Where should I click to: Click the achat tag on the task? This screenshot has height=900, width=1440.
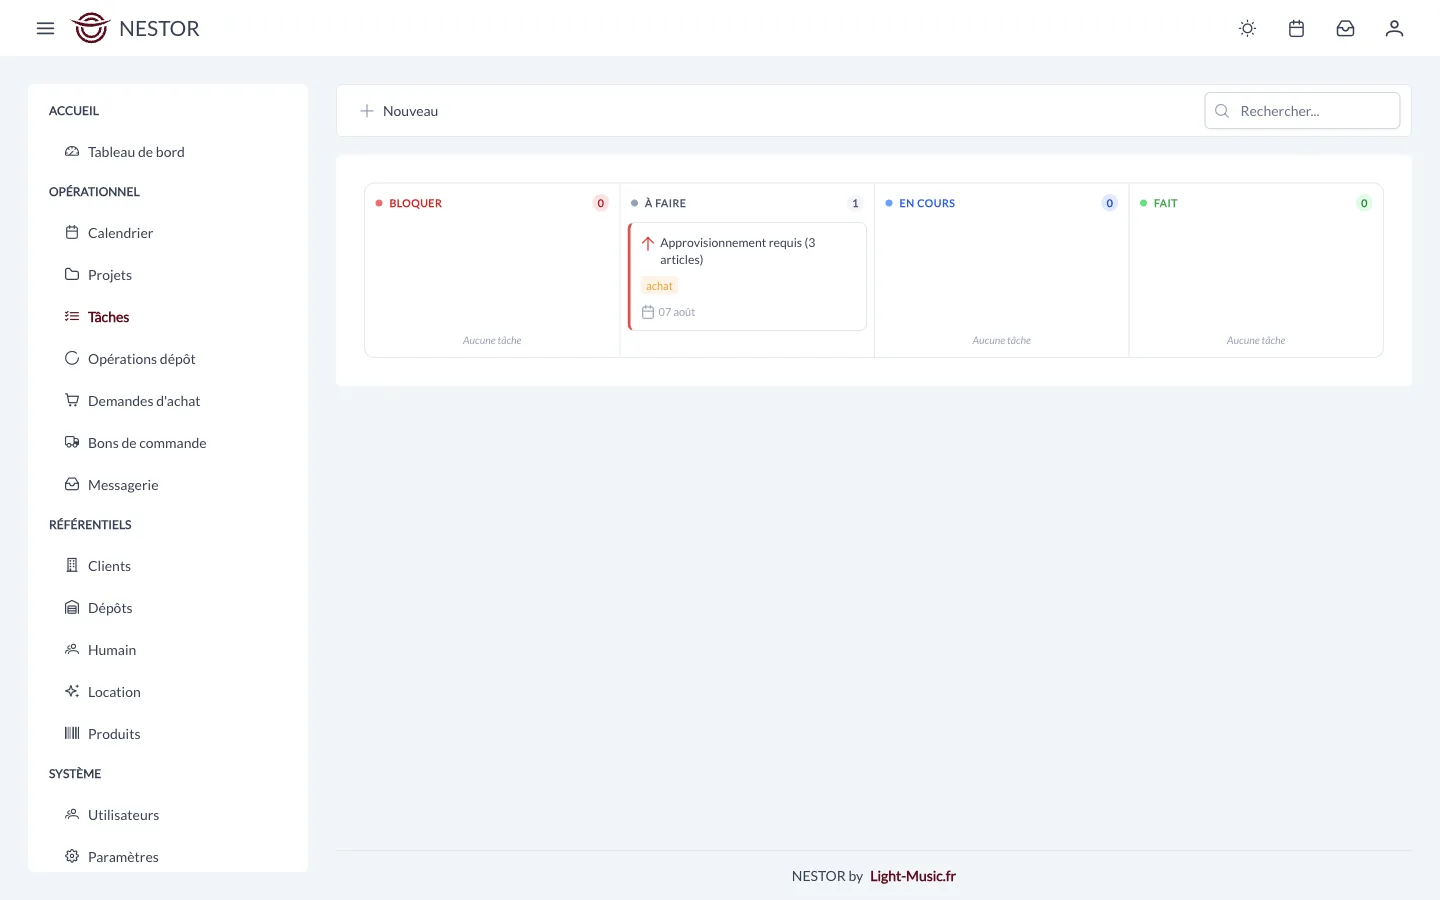pyautogui.click(x=659, y=286)
